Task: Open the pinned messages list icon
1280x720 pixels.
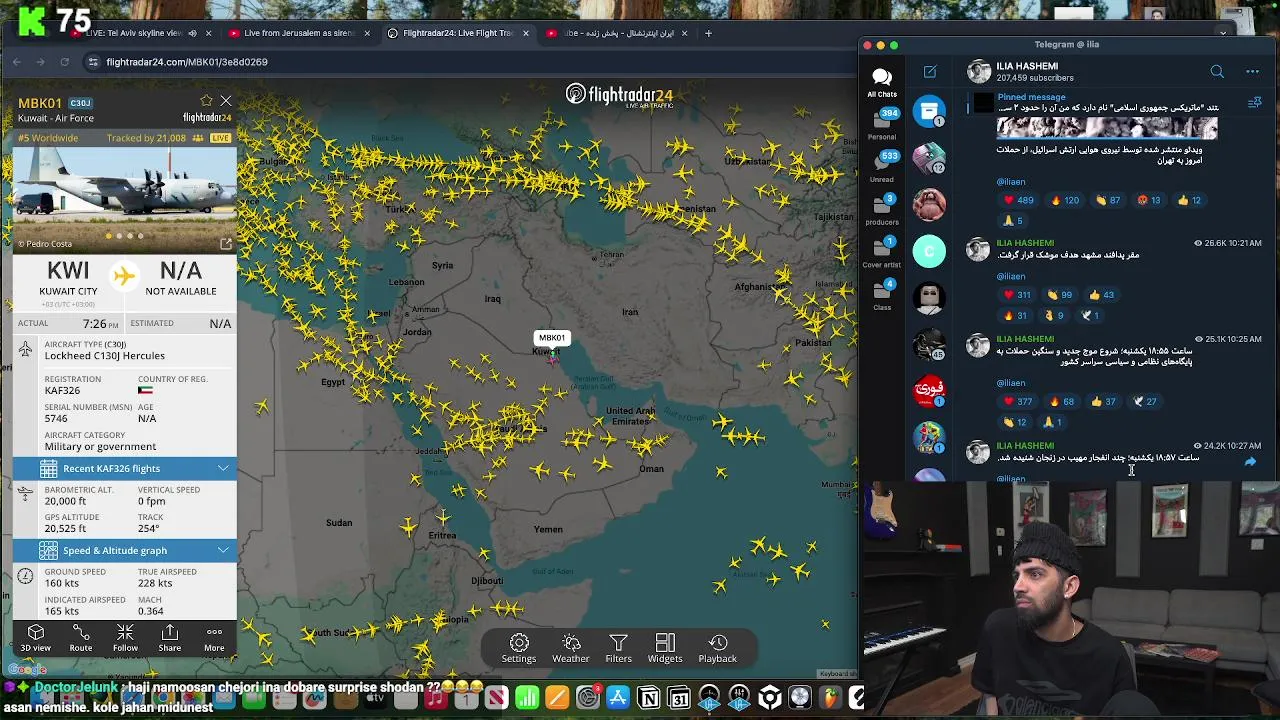Action: [x=1255, y=102]
